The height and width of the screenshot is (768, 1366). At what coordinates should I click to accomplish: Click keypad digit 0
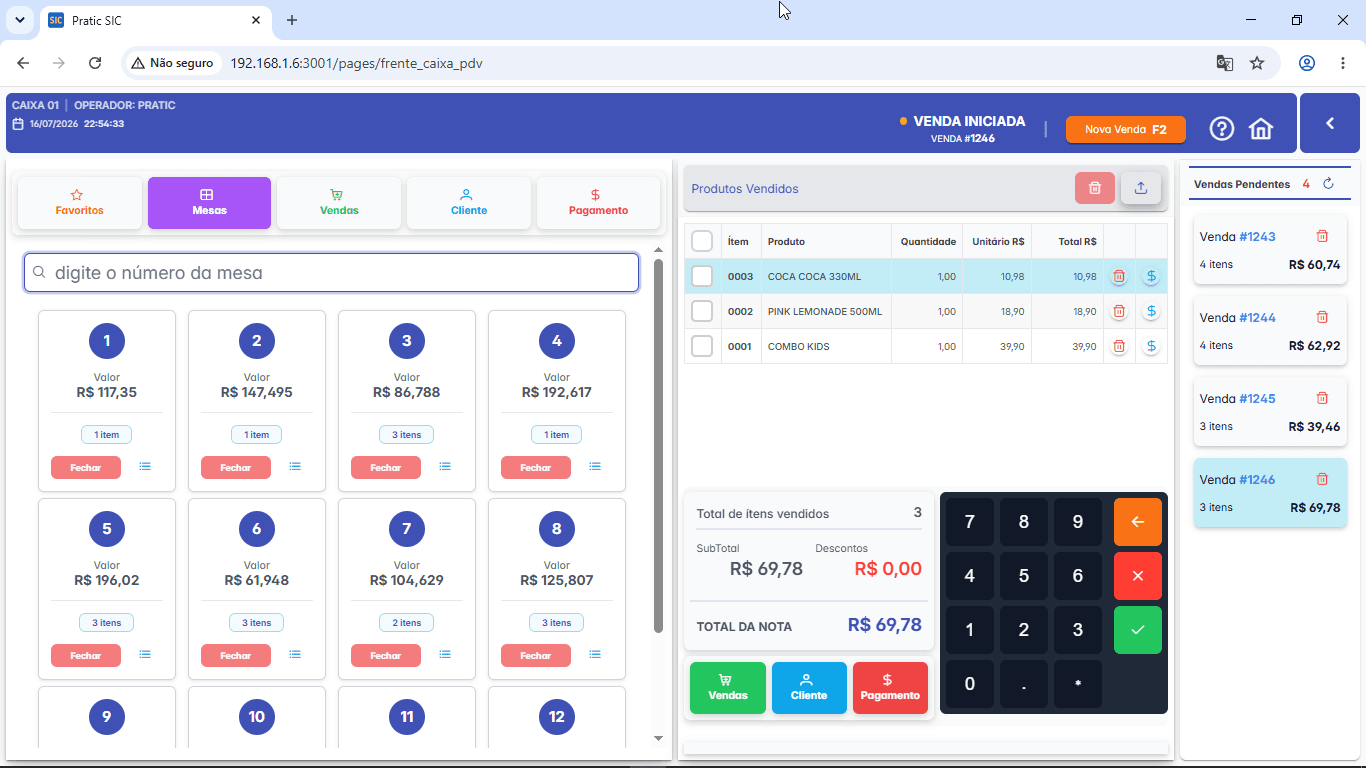click(x=970, y=684)
